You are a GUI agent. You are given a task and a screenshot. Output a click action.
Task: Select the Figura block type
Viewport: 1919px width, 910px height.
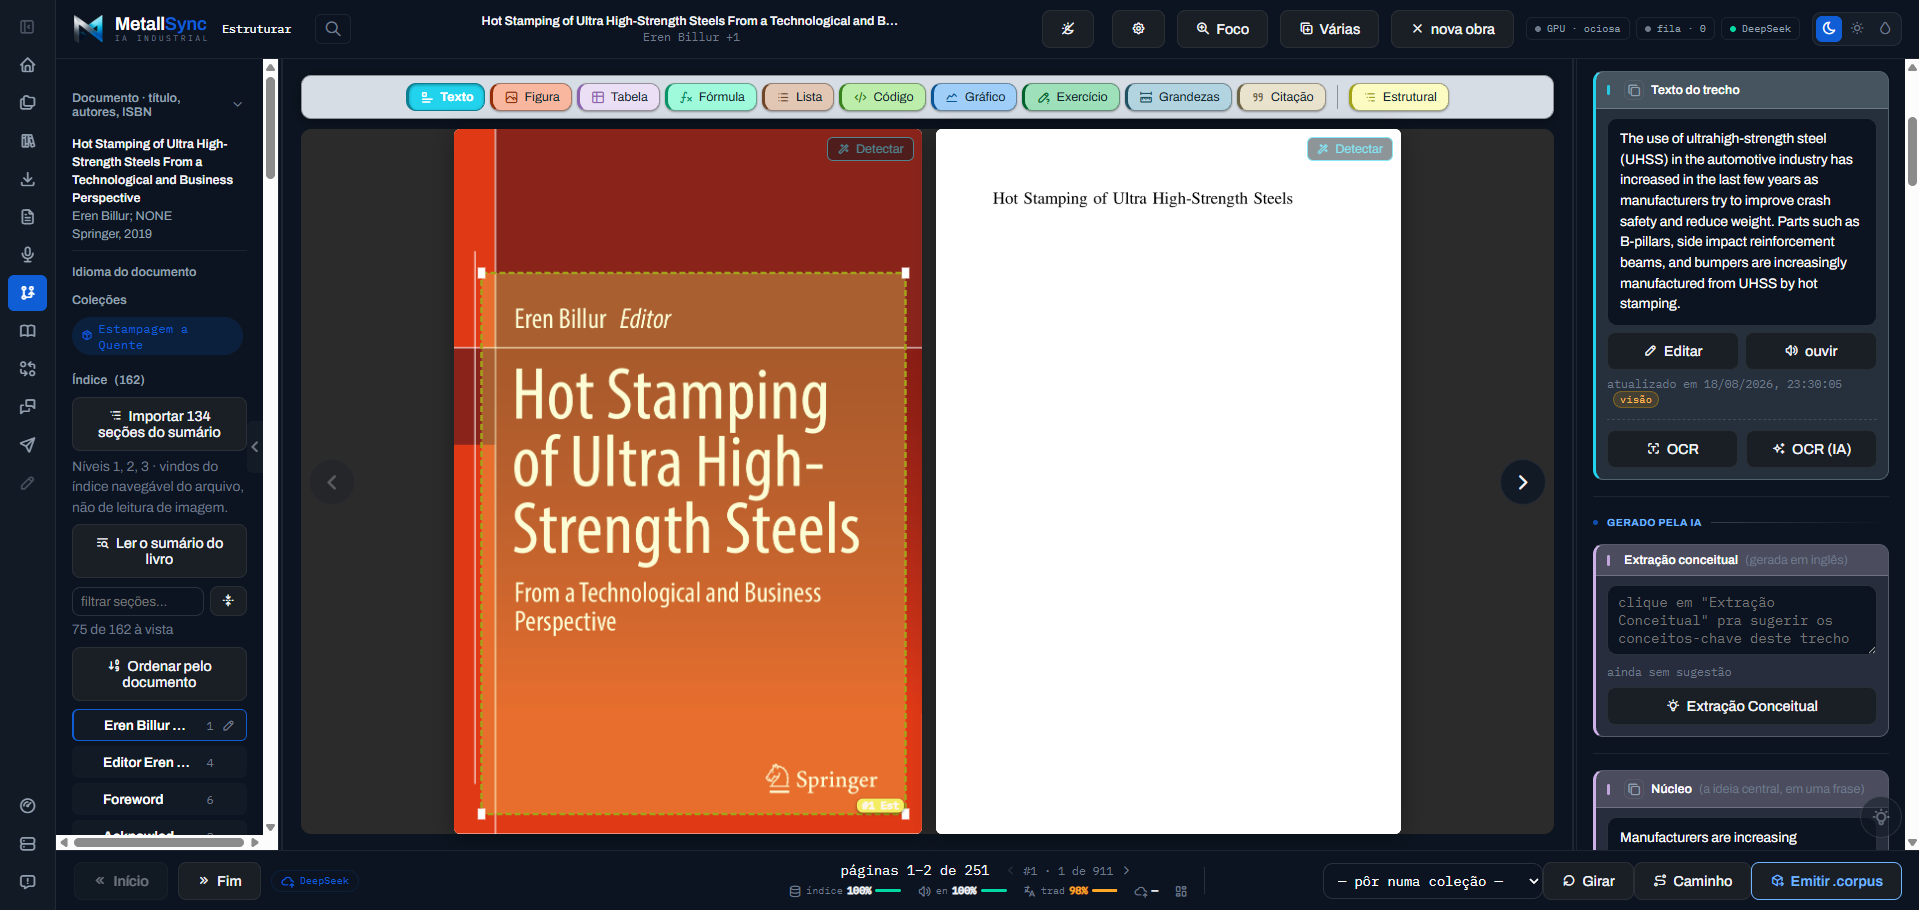click(x=532, y=97)
